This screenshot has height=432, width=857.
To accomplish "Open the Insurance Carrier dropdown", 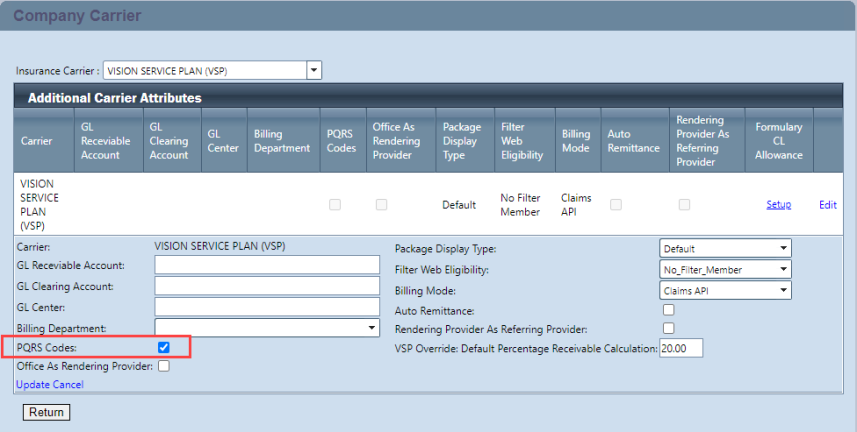I will (x=212, y=71).
